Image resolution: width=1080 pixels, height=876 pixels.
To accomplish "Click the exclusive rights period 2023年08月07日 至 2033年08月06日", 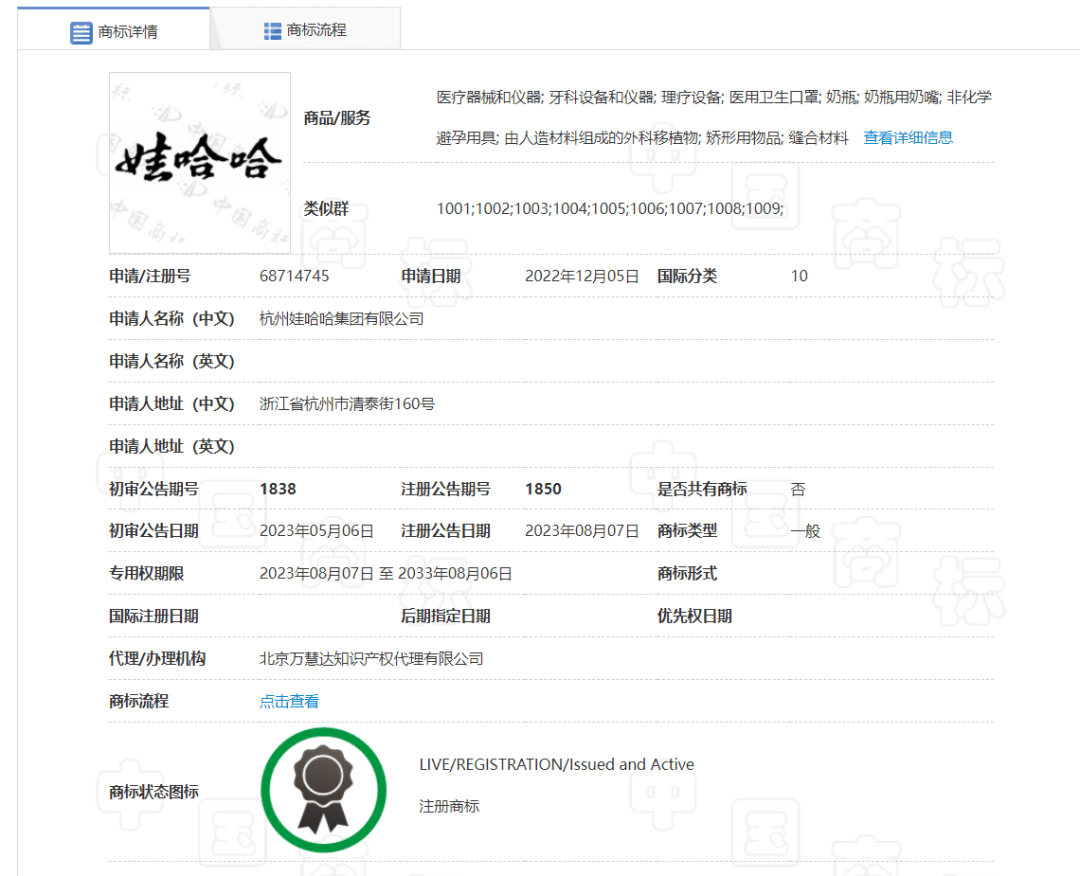I will [x=385, y=574].
